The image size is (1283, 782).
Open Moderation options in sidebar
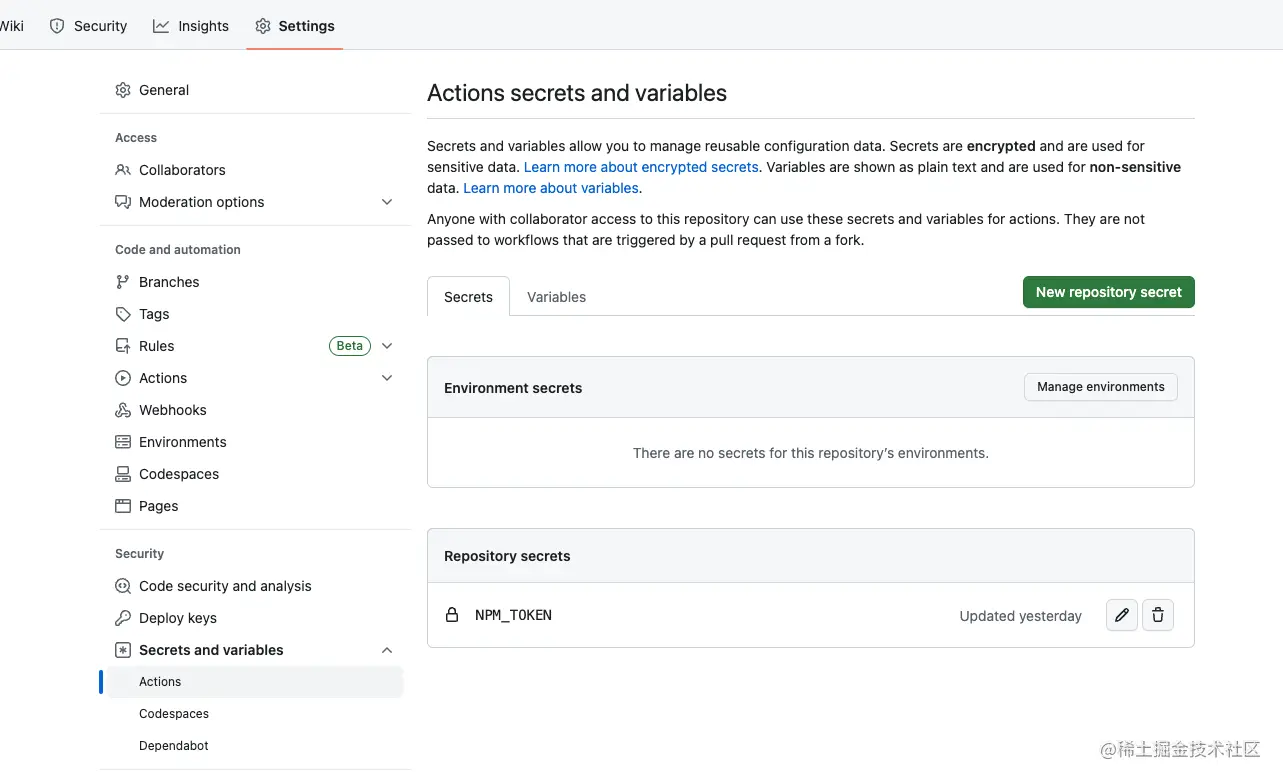click(x=202, y=202)
